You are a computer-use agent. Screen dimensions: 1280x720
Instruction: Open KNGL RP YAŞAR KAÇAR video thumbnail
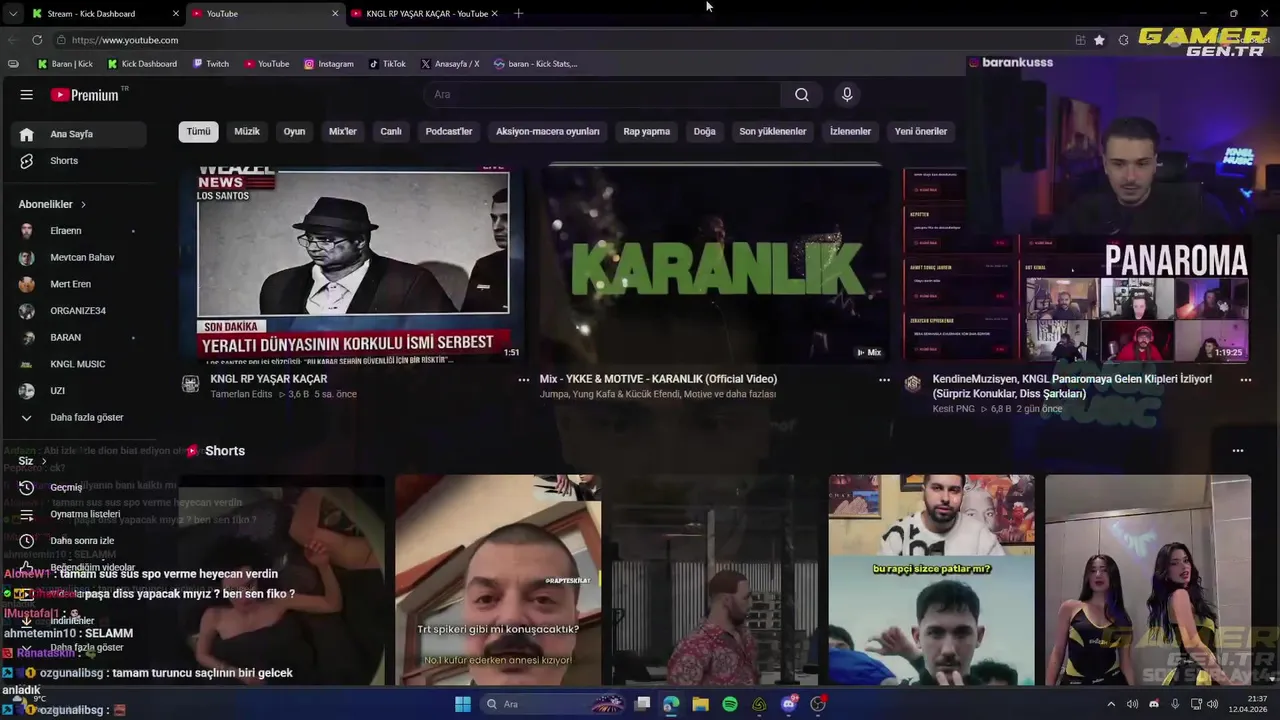[352, 264]
